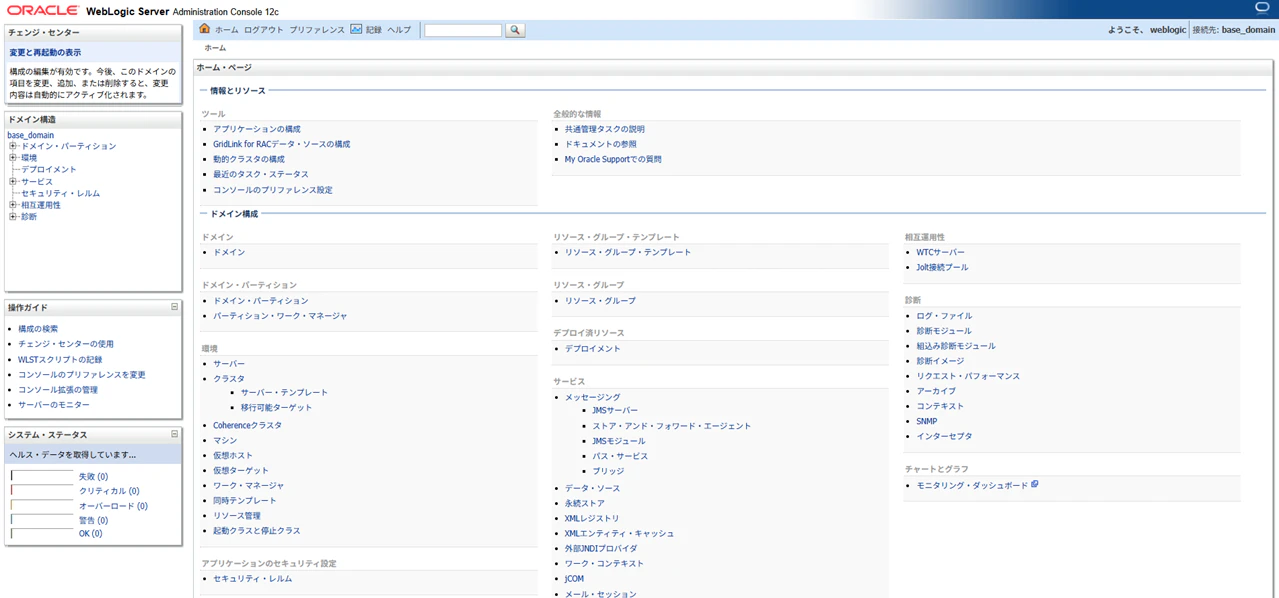
Task: Open JMSサーバー link
Action: click(x=615, y=410)
